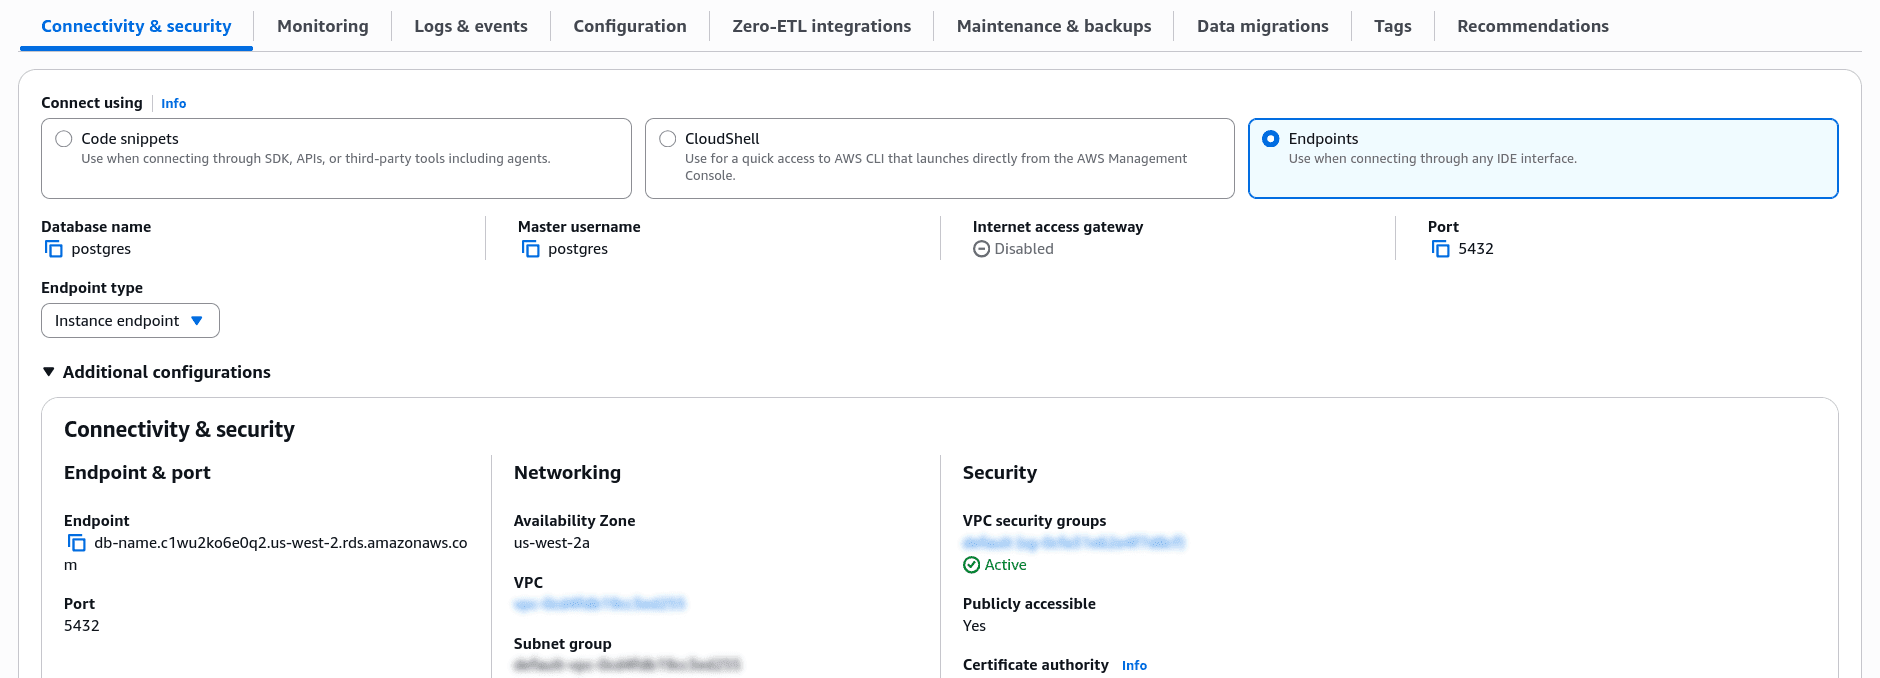Open the Data migrations tab

coord(1263,26)
